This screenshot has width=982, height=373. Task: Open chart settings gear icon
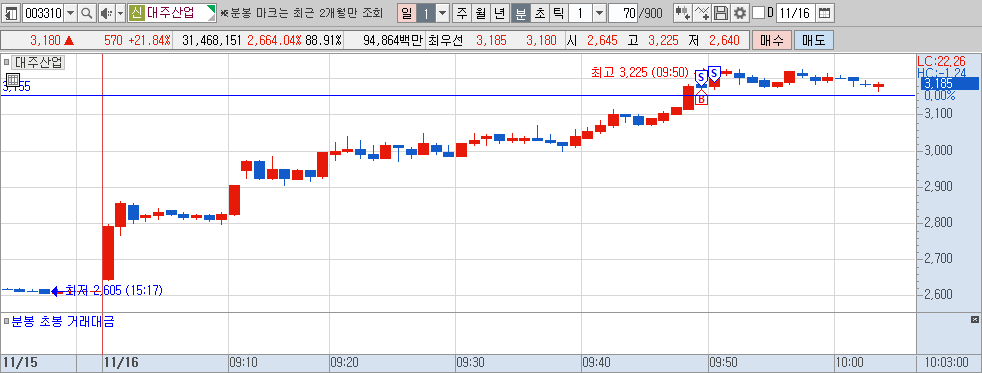click(x=740, y=13)
